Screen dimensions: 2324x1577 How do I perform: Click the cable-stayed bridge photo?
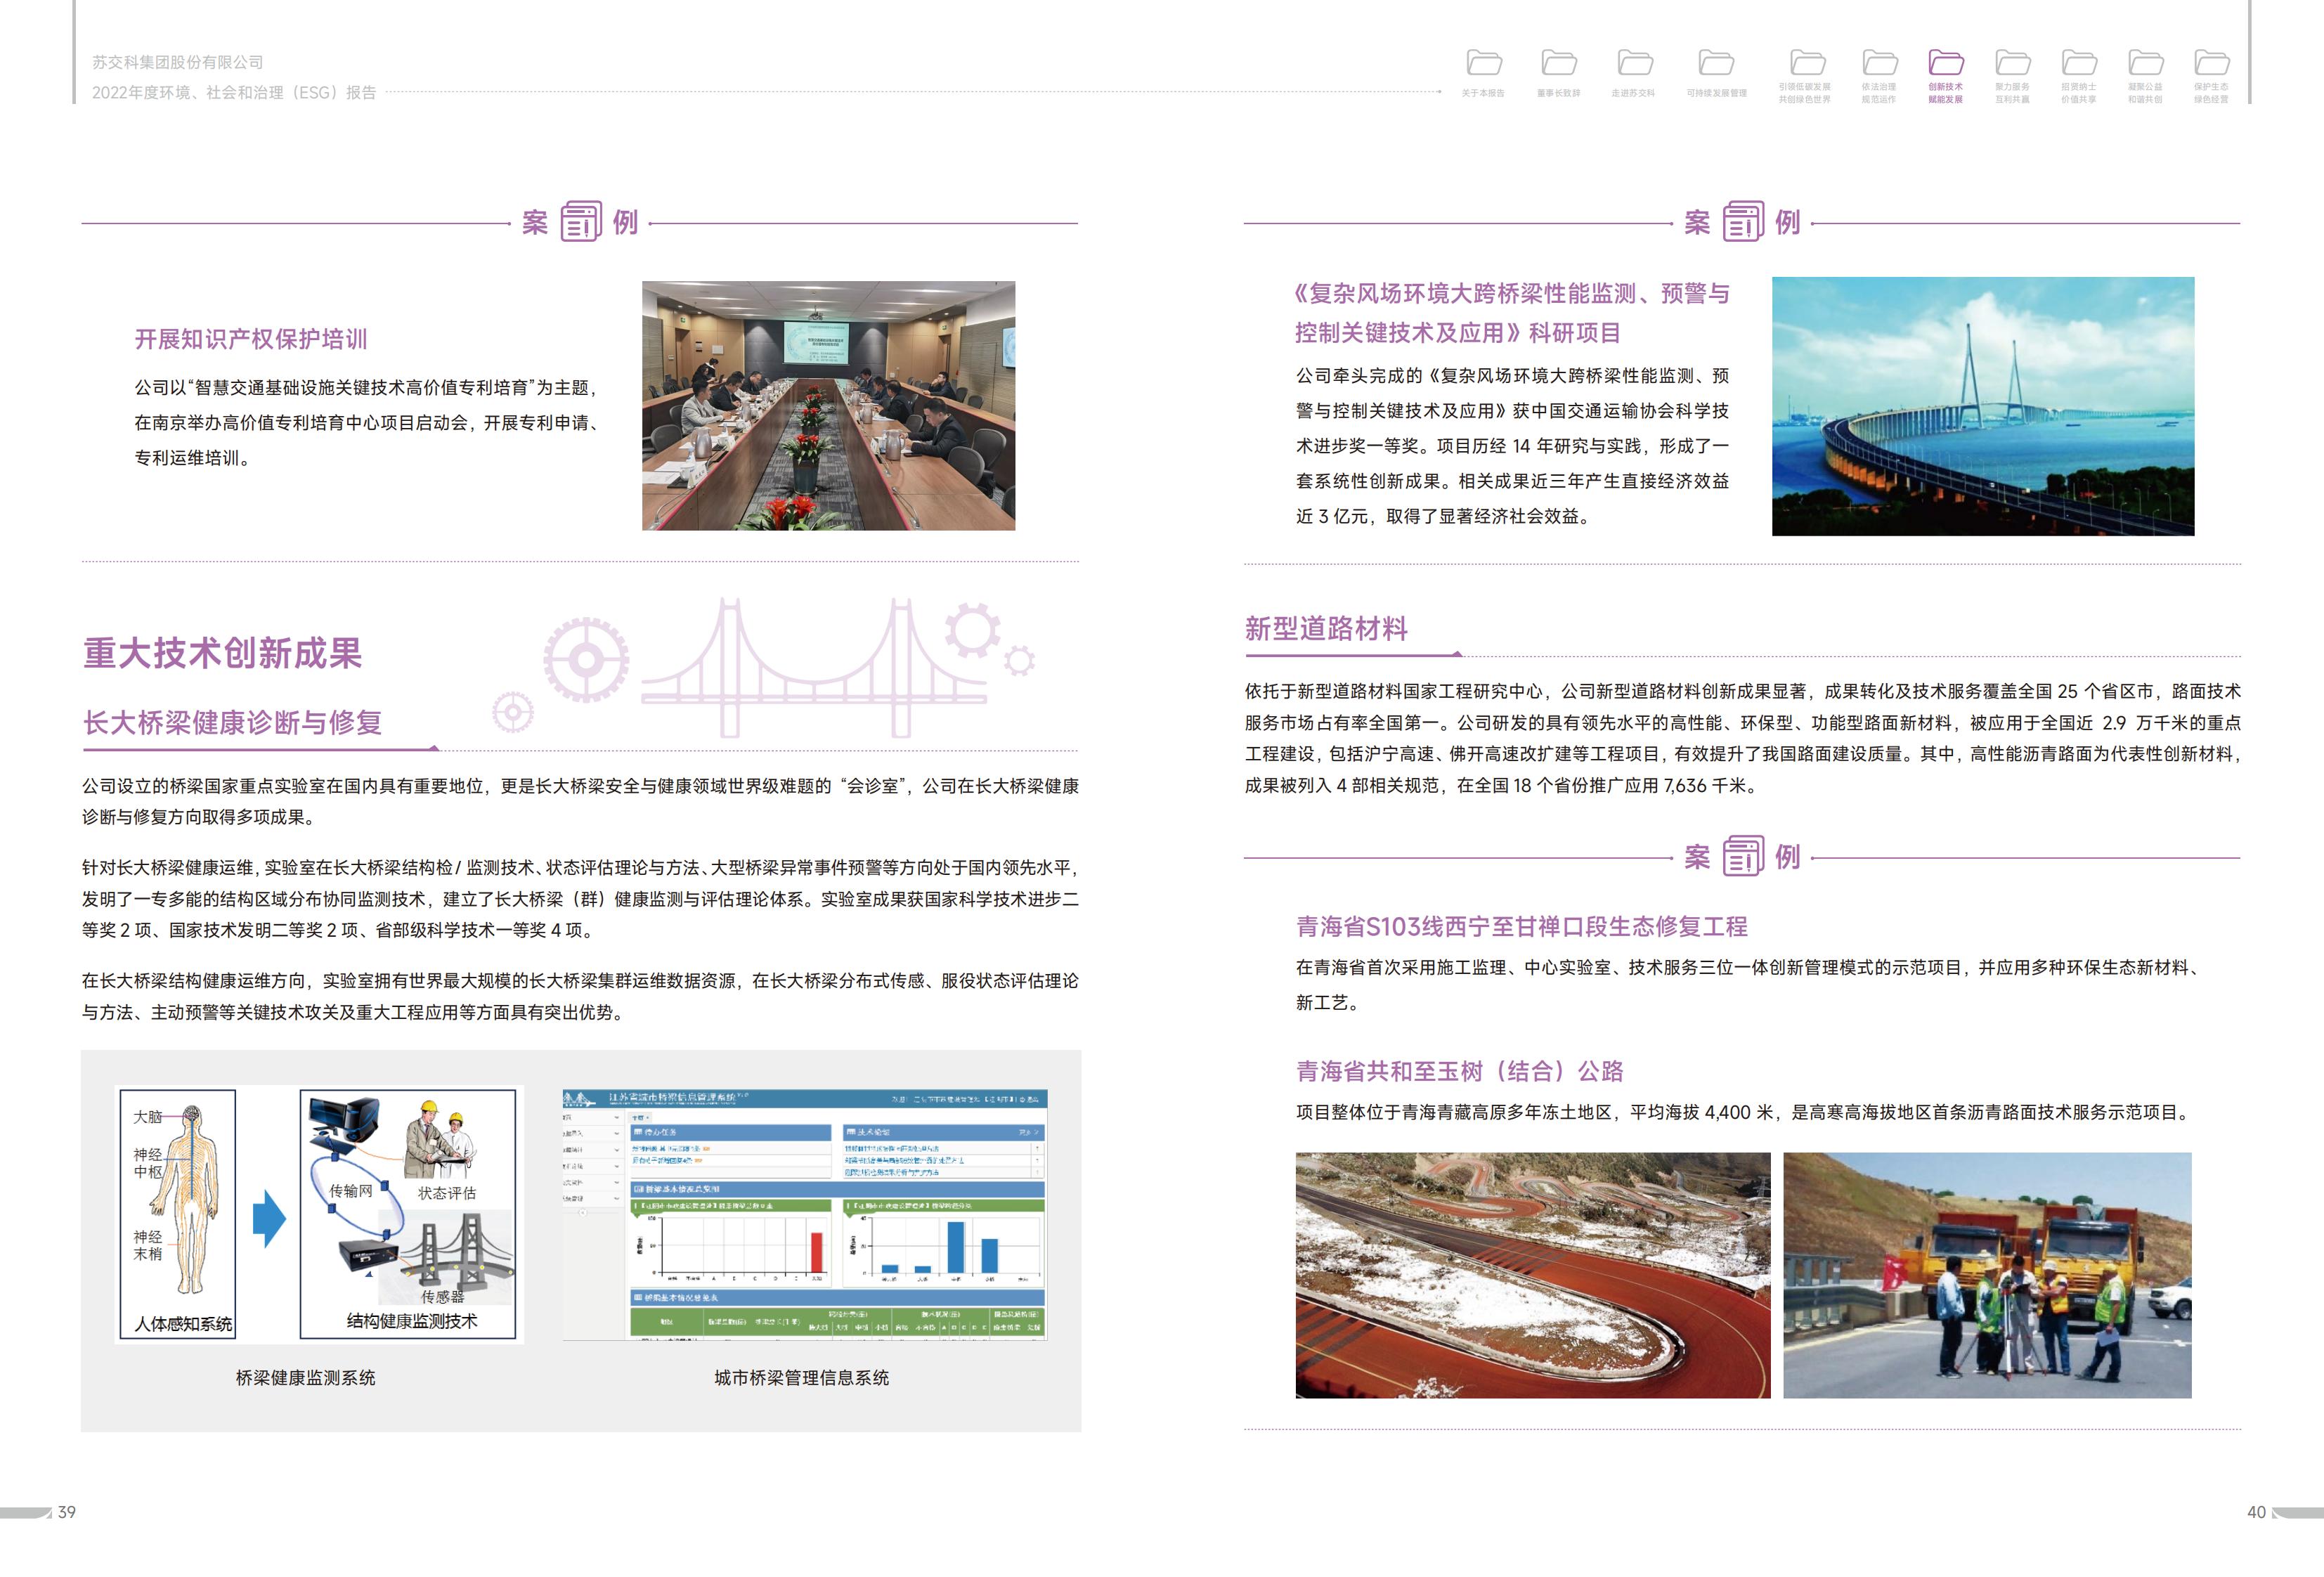click(1982, 406)
